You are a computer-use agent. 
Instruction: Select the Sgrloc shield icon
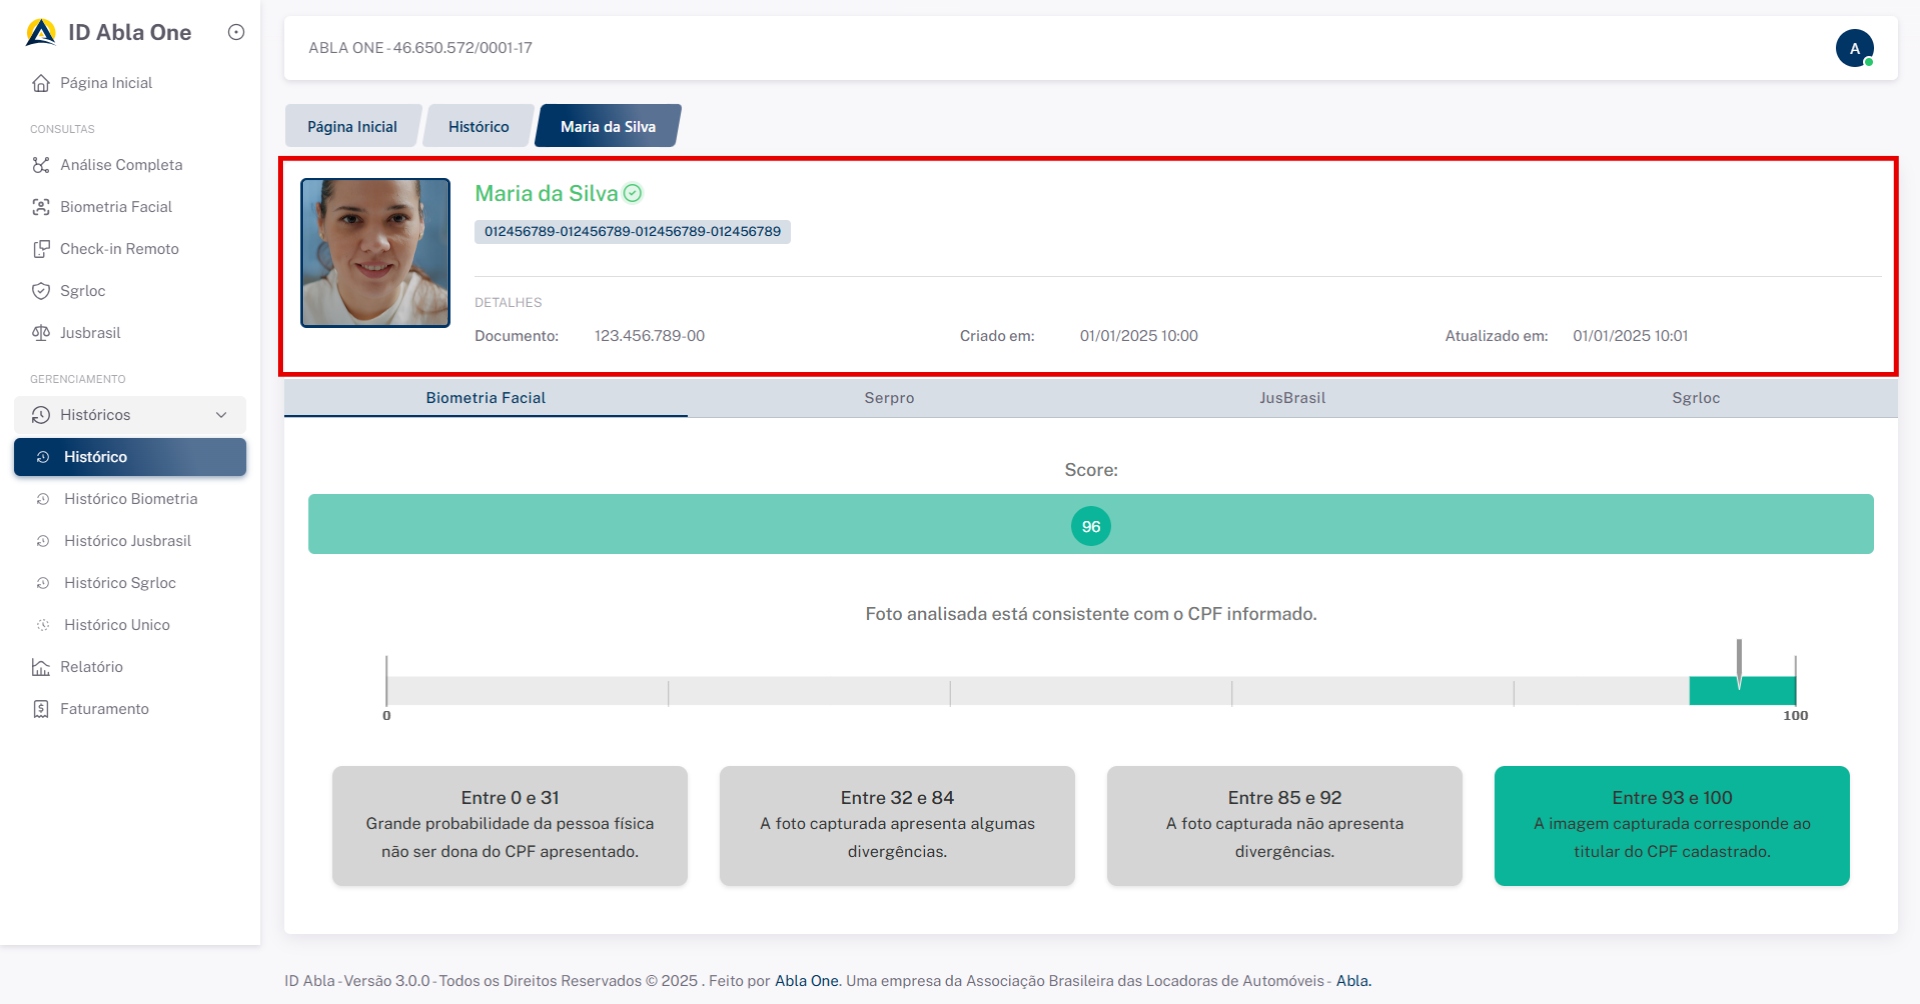41,291
